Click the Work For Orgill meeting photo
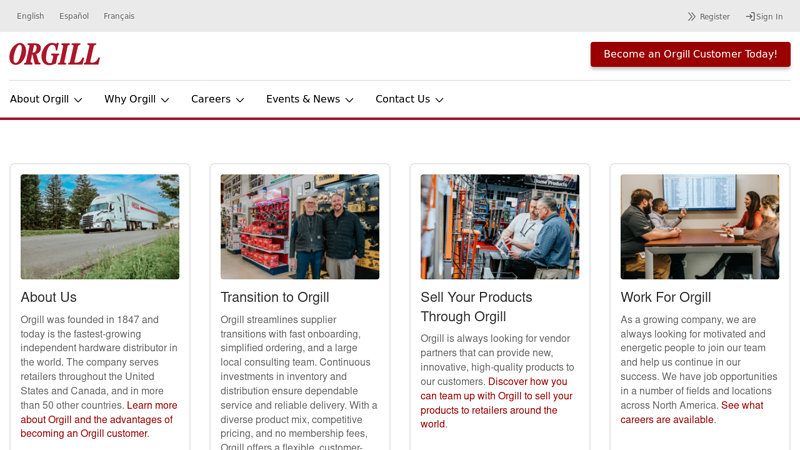This screenshot has height=450, width=800. 700,227
